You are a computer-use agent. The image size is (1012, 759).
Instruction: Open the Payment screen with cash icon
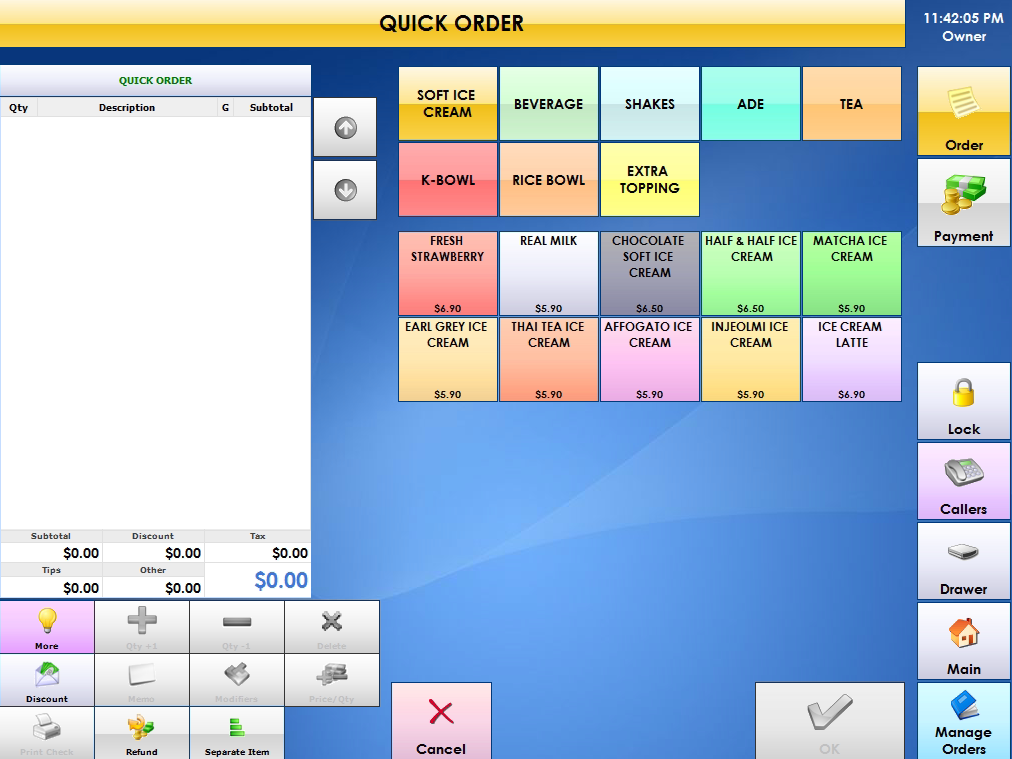click(x=963, y=203)
